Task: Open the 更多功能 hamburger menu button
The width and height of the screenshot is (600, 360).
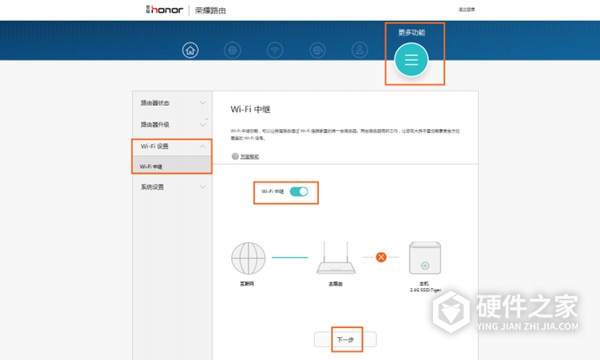Action: coord(411,60)
